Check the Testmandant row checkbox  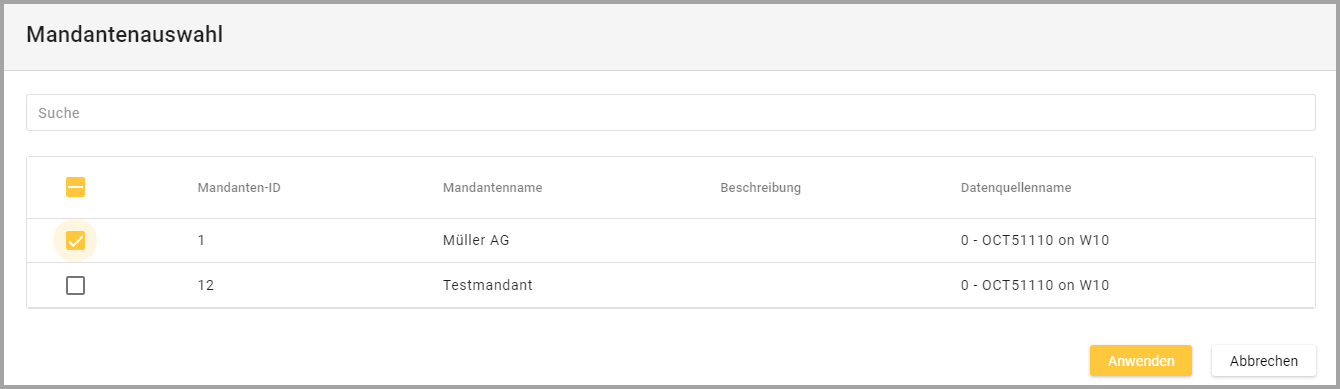(75, 285)
